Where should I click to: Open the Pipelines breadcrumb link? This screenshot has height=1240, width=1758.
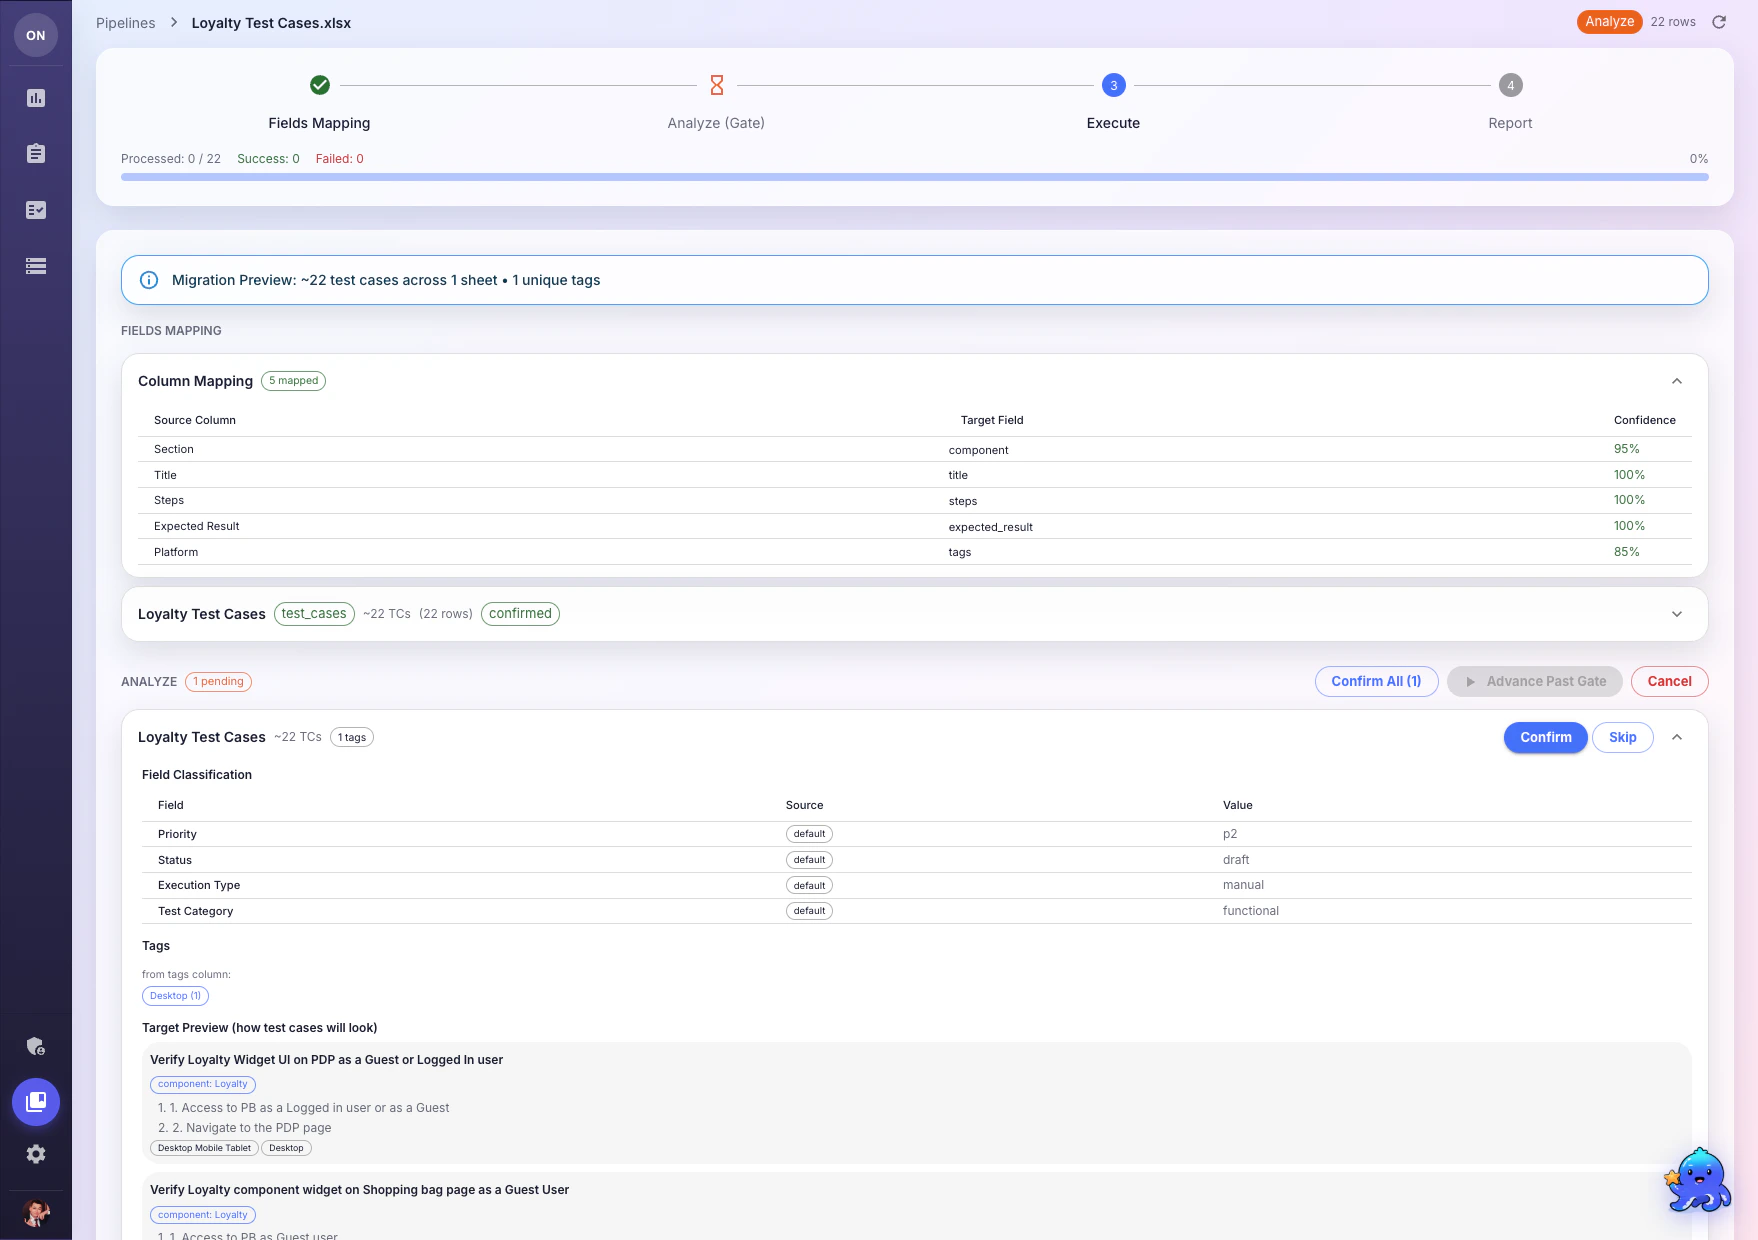pos(125,22)
